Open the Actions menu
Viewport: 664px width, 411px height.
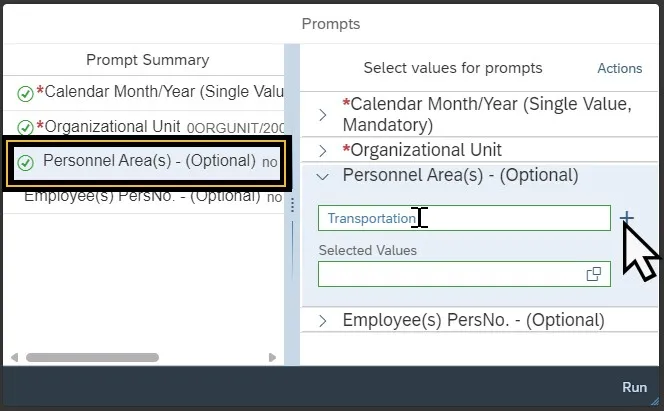[619, 69]
